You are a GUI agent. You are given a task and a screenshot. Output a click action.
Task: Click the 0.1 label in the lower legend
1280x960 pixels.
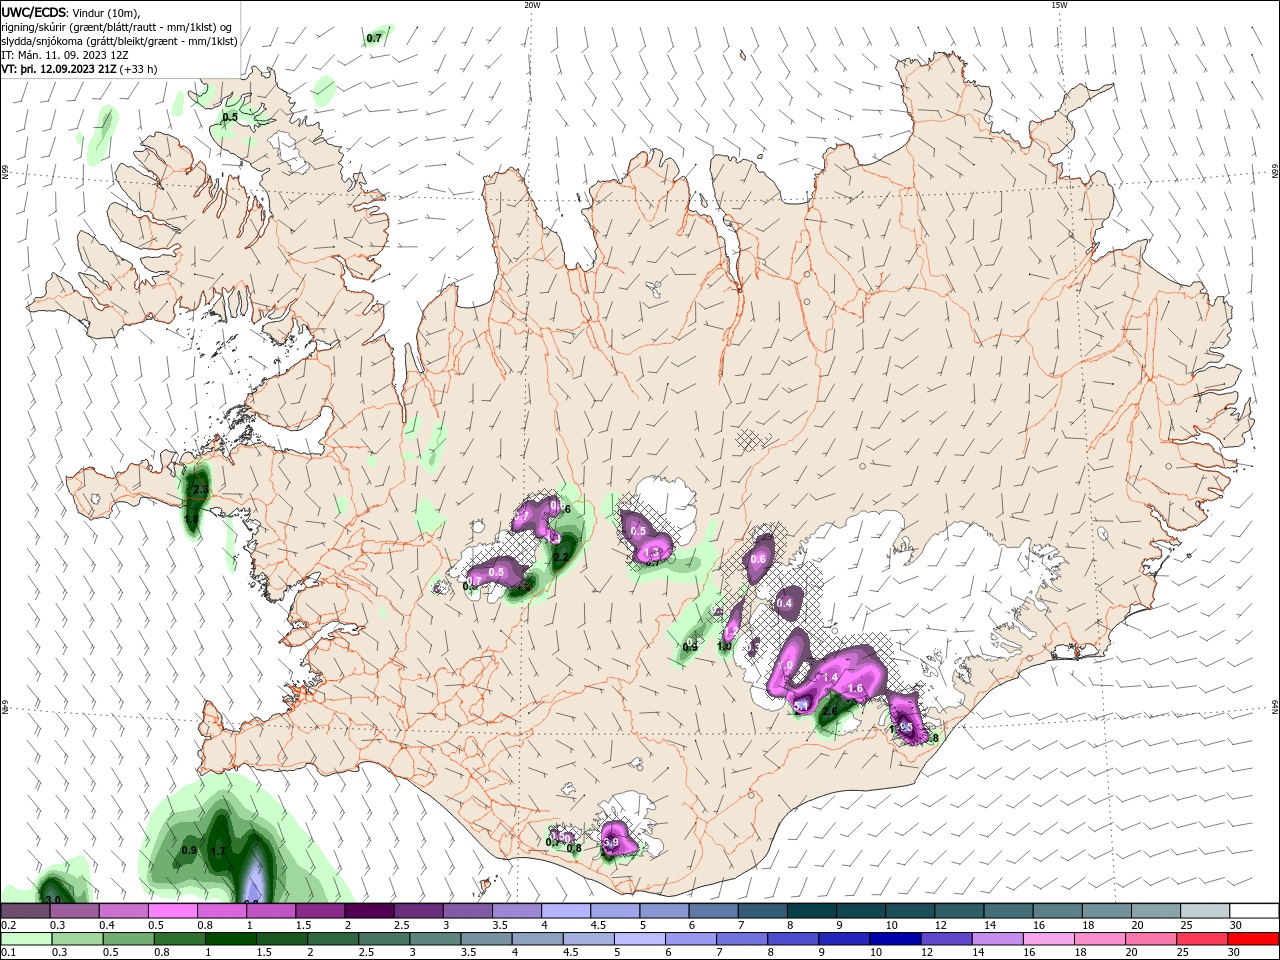point(9,952)
